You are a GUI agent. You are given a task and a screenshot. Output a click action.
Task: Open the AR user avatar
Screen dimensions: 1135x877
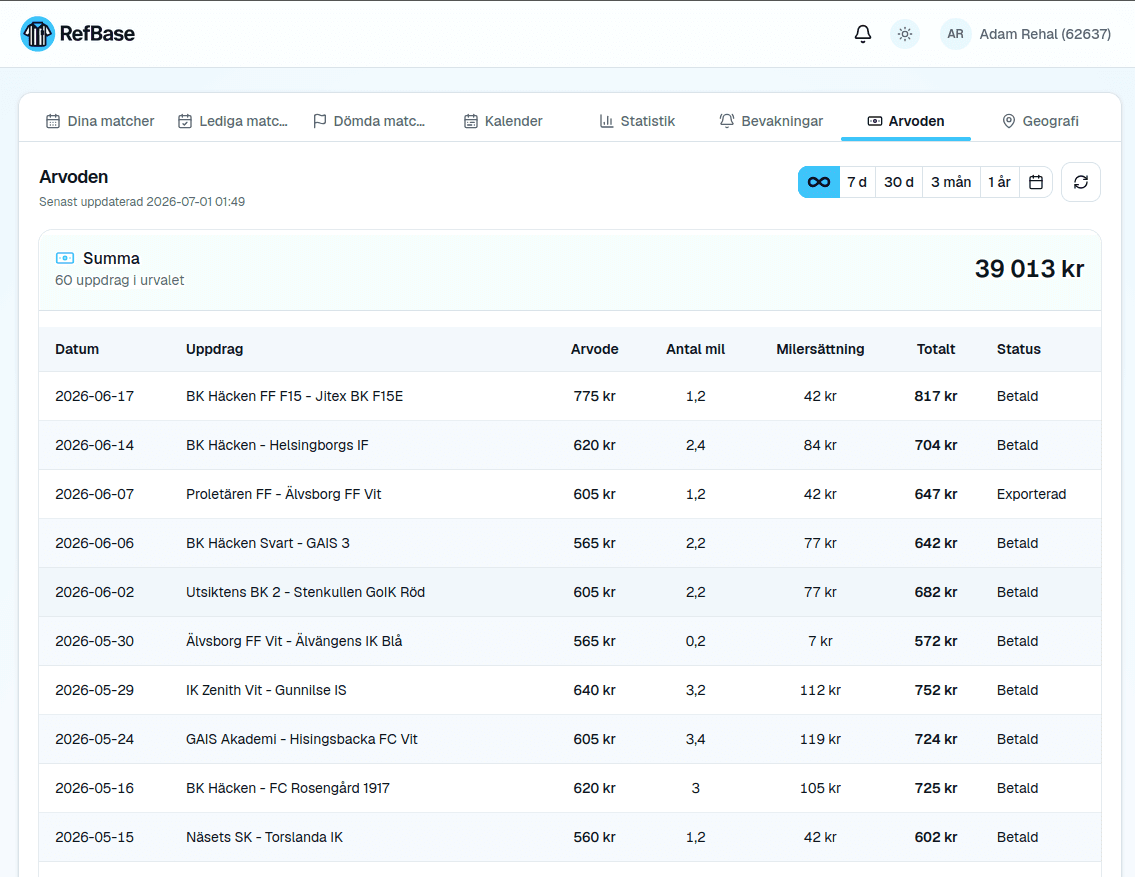[x=955, y=34]
